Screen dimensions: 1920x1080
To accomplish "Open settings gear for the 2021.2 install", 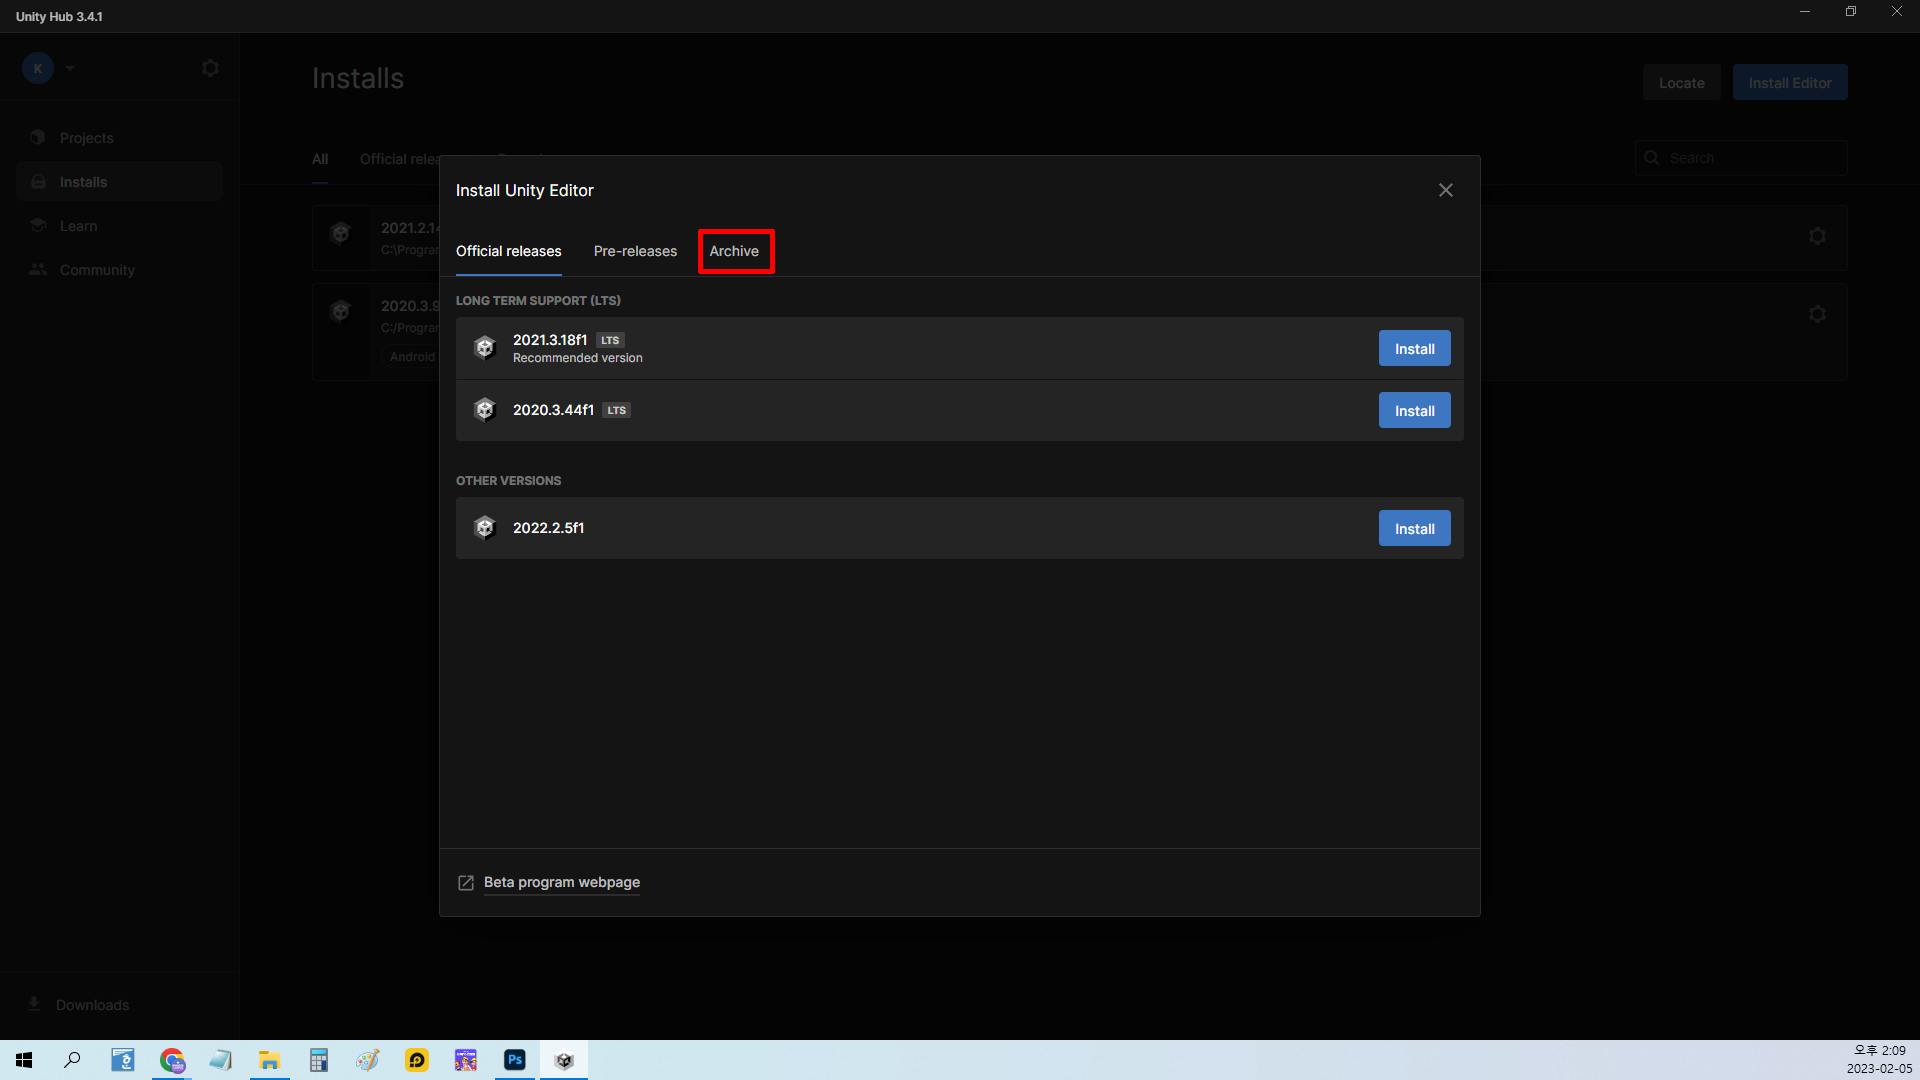I will pos(1817,236).
